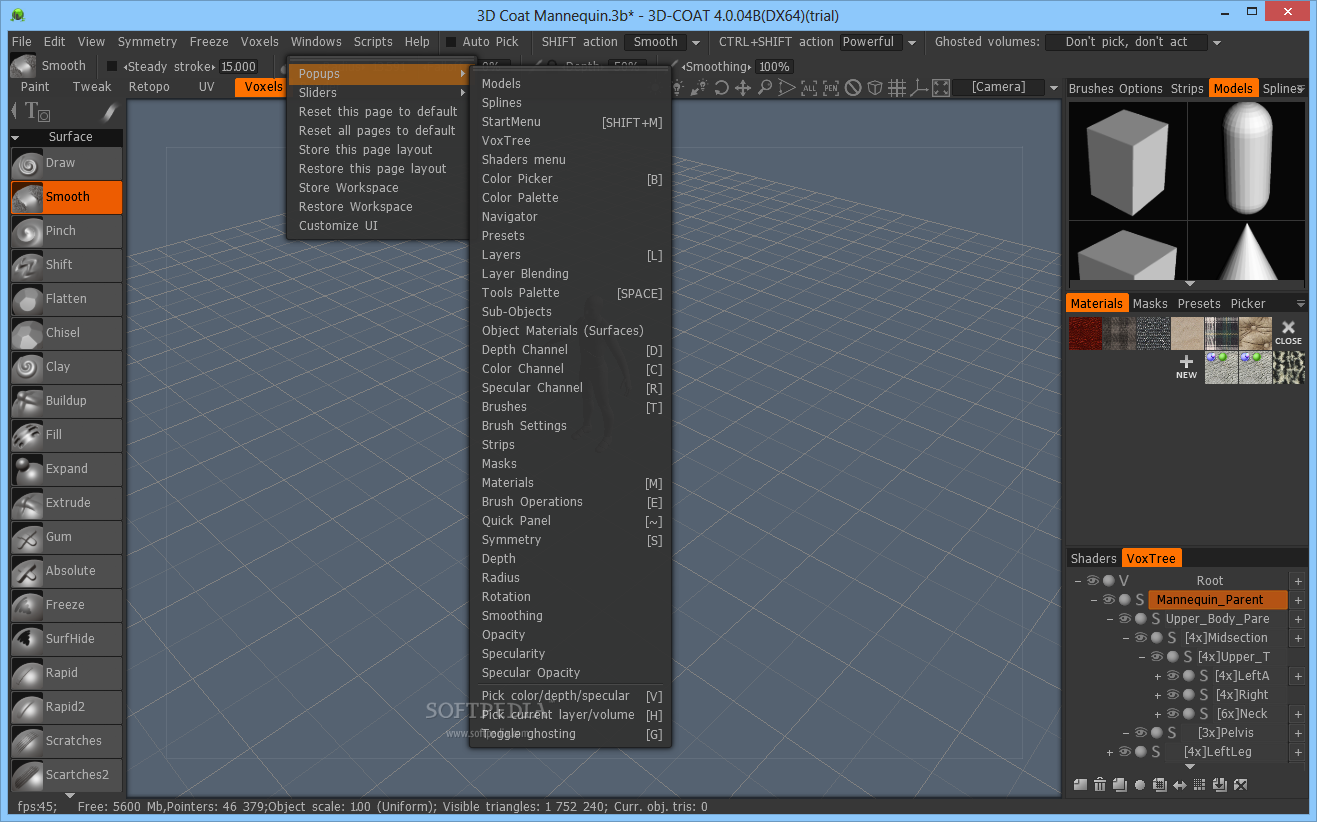Toggle visibility eye of Root
1317x822 pixels.
click(1093, 581)
